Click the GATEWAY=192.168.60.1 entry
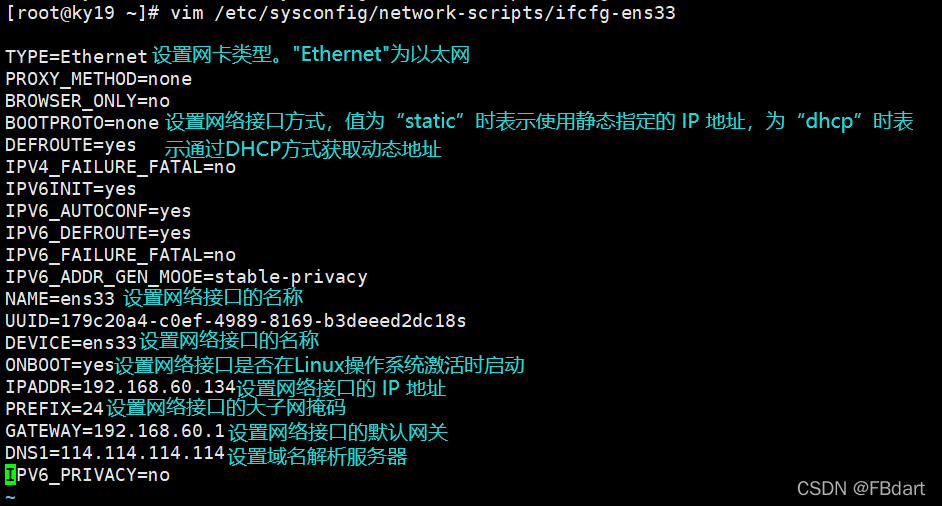Screen dimensions: 942x506 (x=115, y=431)
